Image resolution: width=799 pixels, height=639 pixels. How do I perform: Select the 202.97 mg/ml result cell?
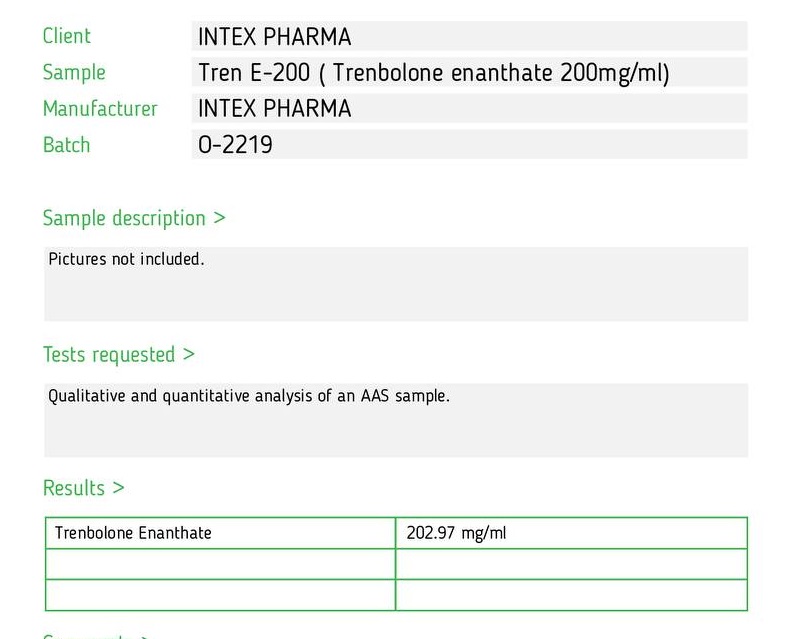point(571,533)
